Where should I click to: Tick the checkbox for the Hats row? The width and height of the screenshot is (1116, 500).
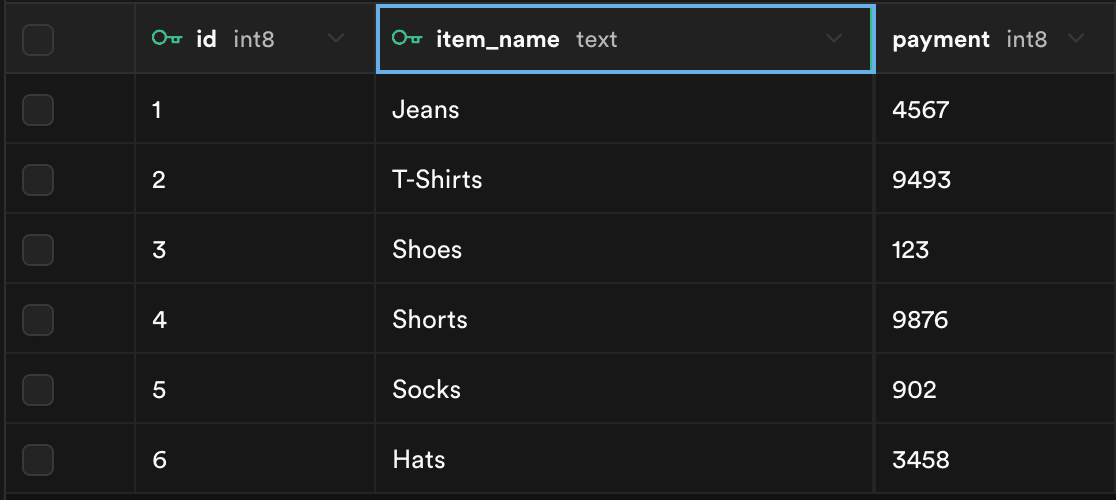coord(38,460)
